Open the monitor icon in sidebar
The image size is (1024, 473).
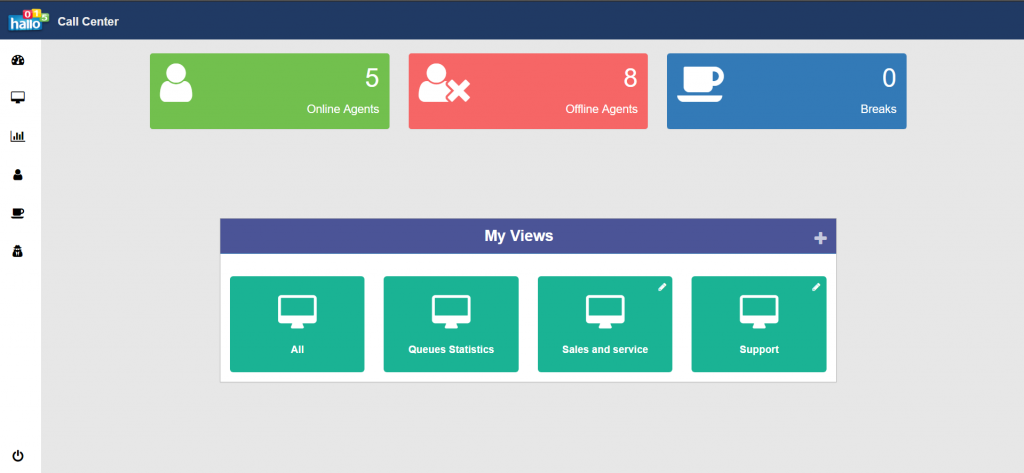tap(17, 97)
